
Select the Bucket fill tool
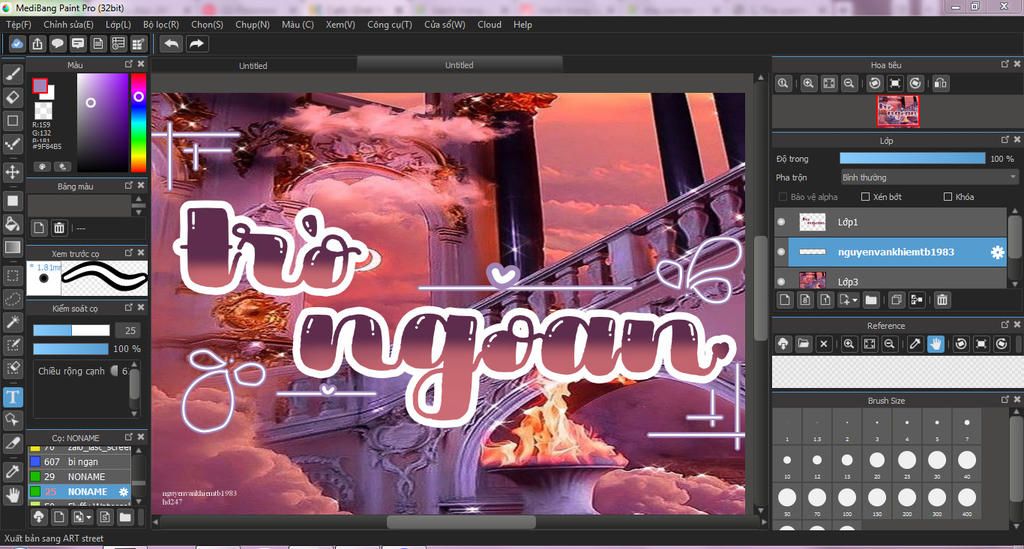12,224
